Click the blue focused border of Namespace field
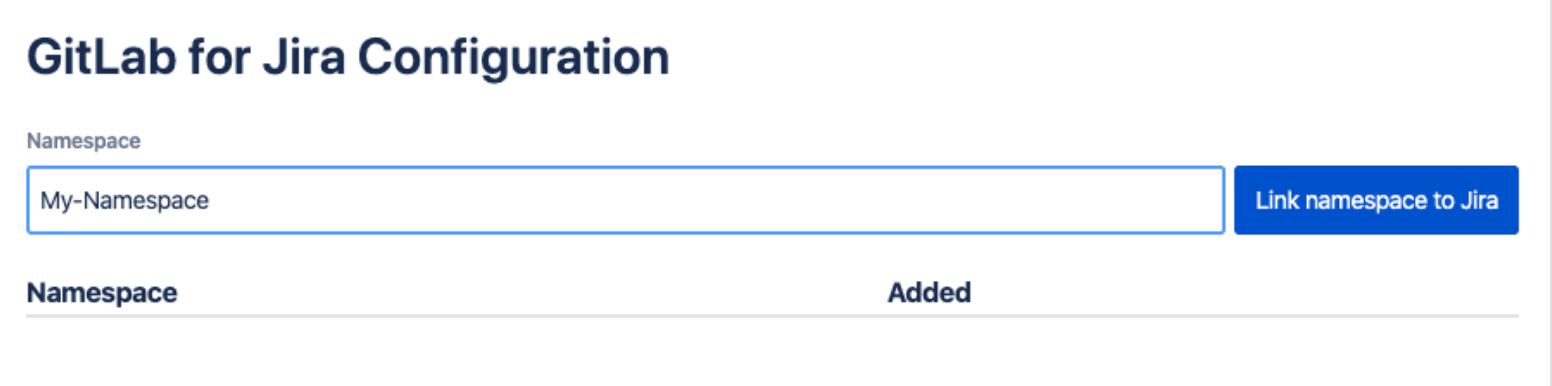 [626, 167]
